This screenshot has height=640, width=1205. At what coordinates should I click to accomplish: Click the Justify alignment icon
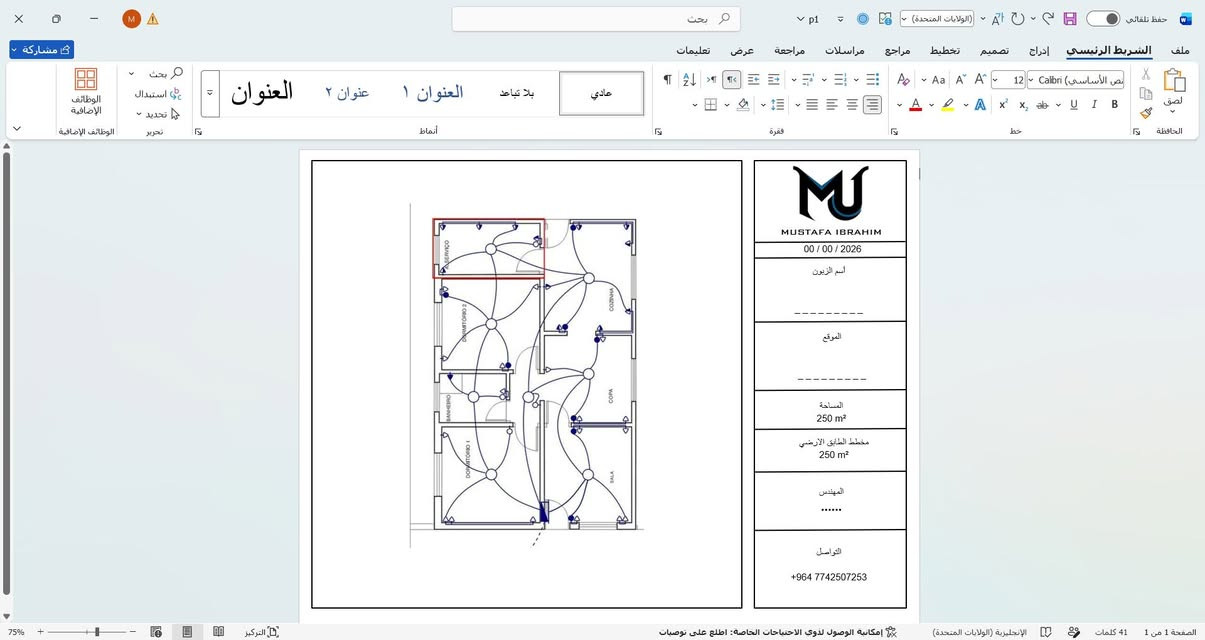click(x=812, y=105)
